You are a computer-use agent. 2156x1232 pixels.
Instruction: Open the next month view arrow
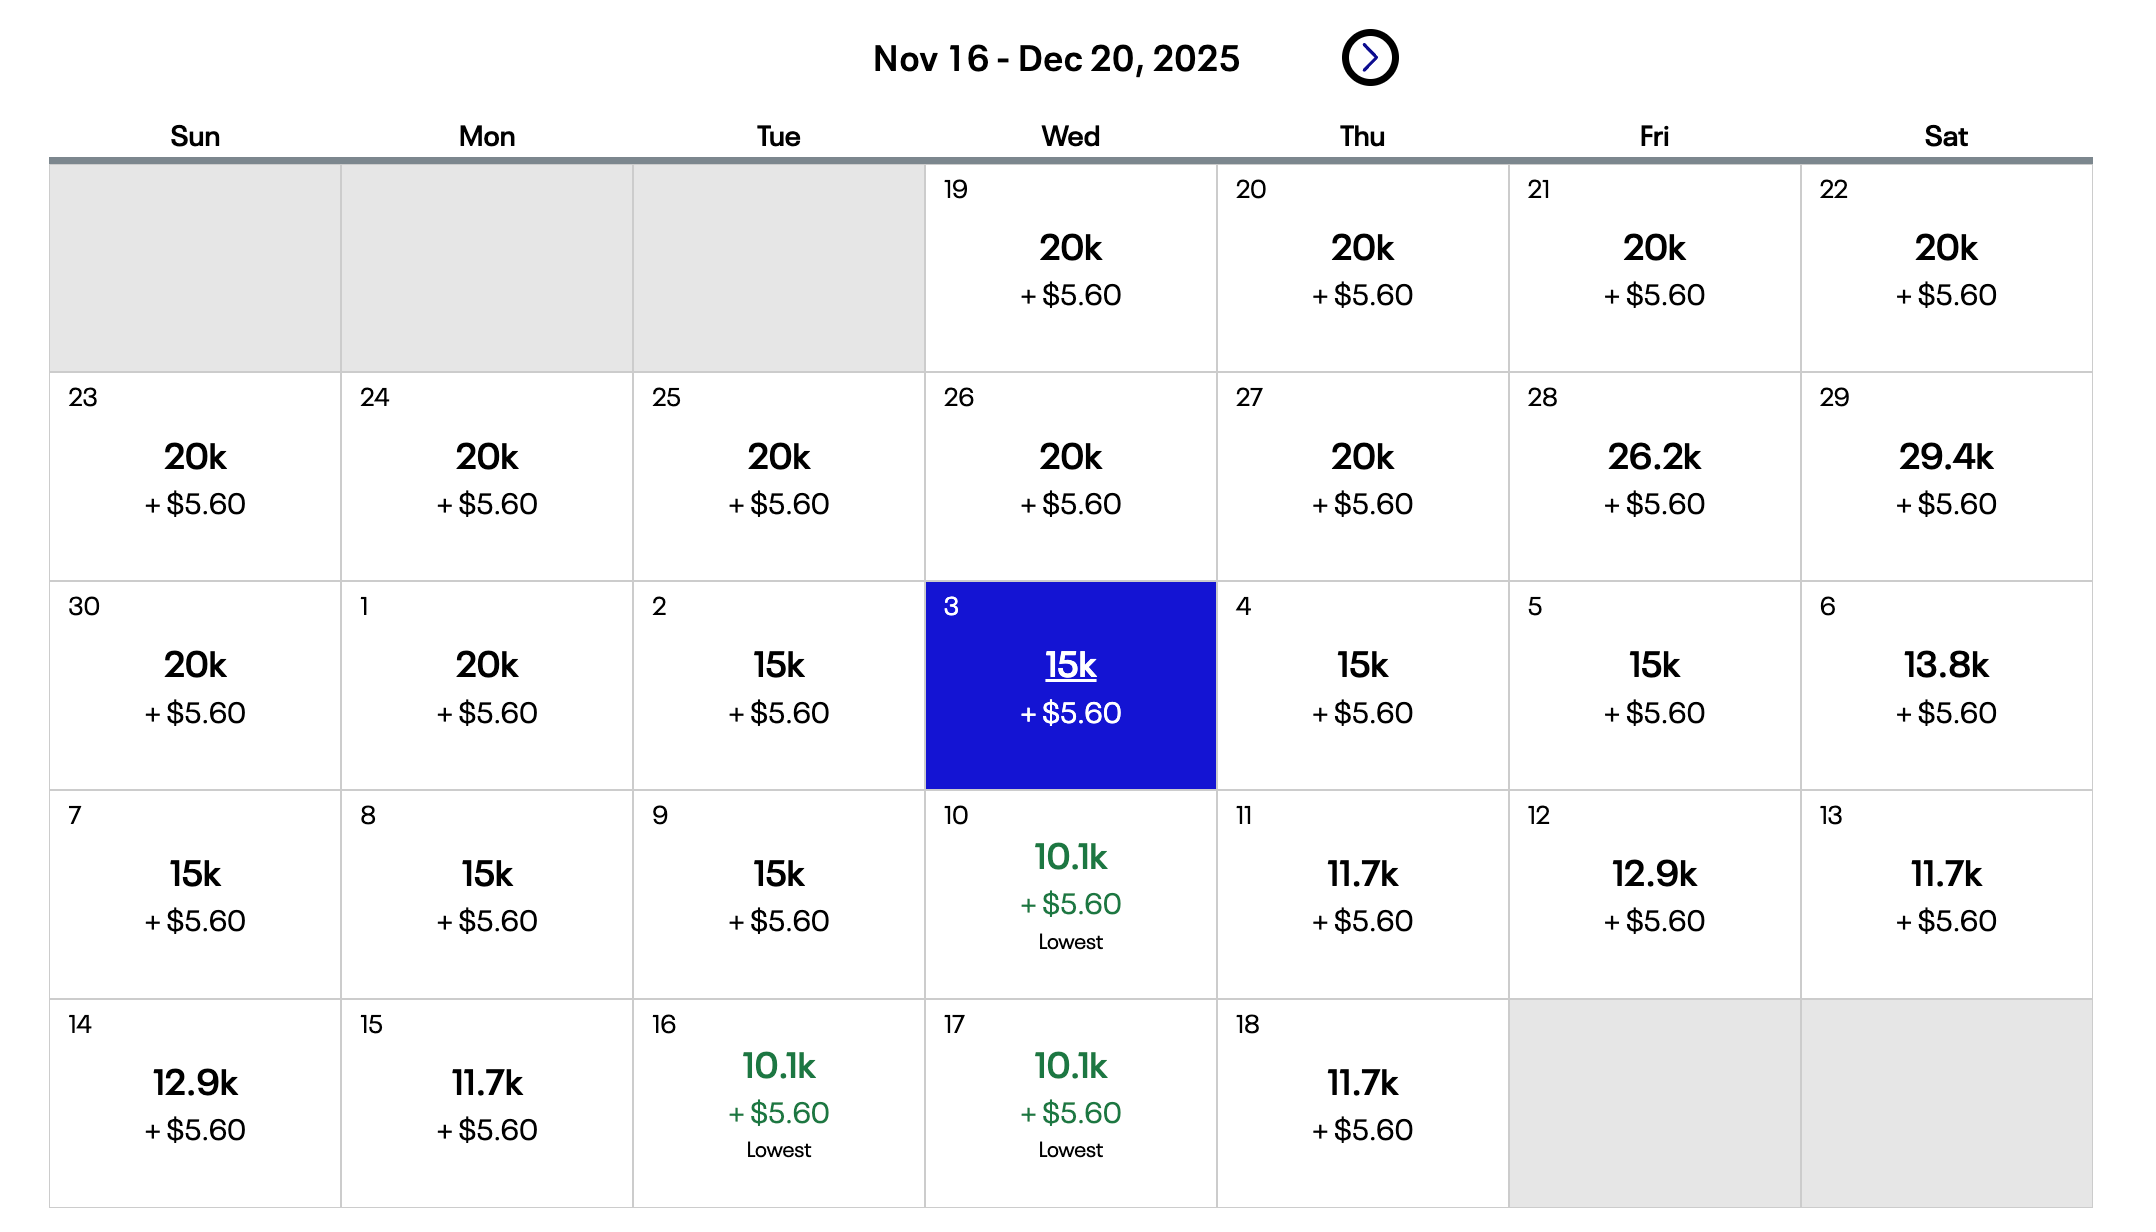1368,57
